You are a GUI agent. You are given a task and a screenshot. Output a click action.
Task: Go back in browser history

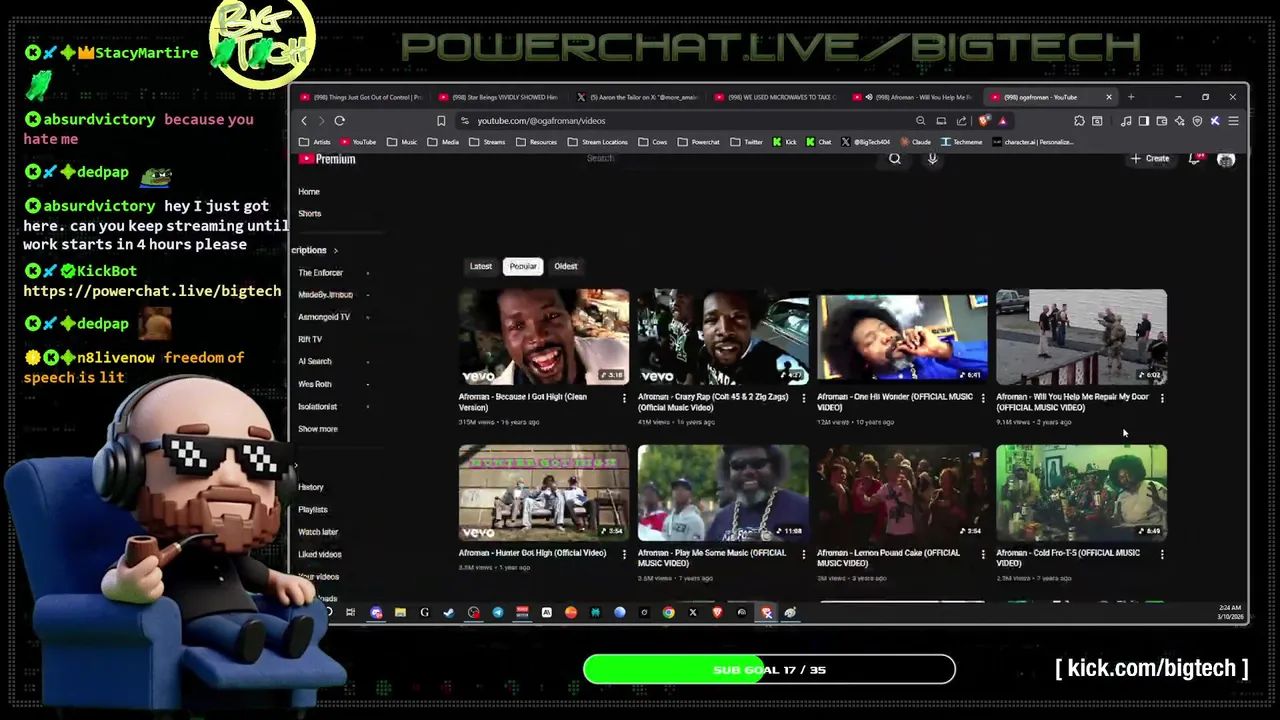[x=304, y=121]
